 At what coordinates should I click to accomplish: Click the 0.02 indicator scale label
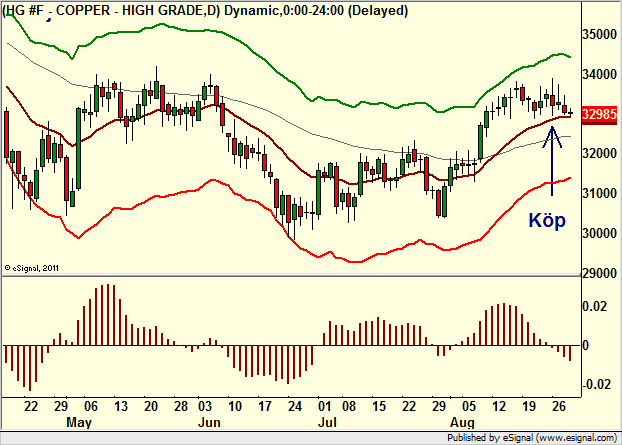(594, 306)
